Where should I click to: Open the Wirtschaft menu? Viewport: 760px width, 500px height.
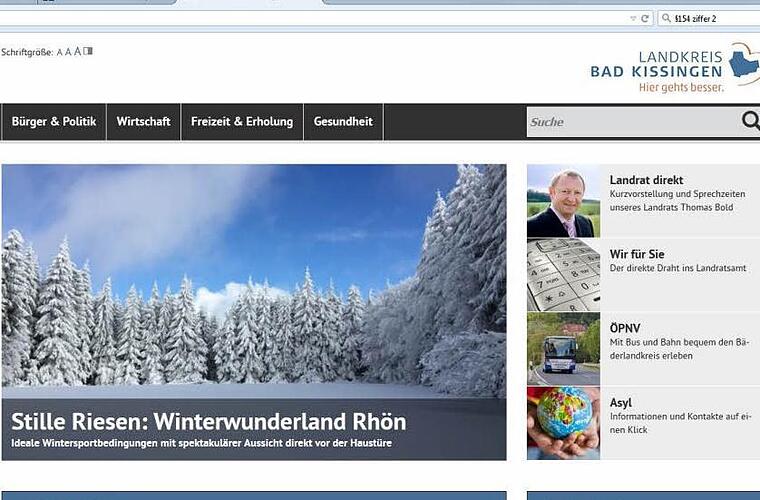pyautogui.click(x=143, y=122)
